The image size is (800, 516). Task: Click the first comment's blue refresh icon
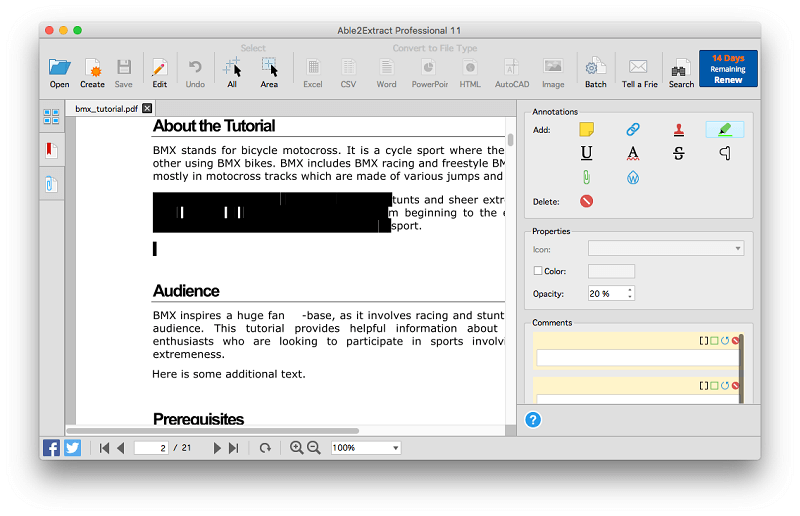pyautogui.click(x=724, y=340)
